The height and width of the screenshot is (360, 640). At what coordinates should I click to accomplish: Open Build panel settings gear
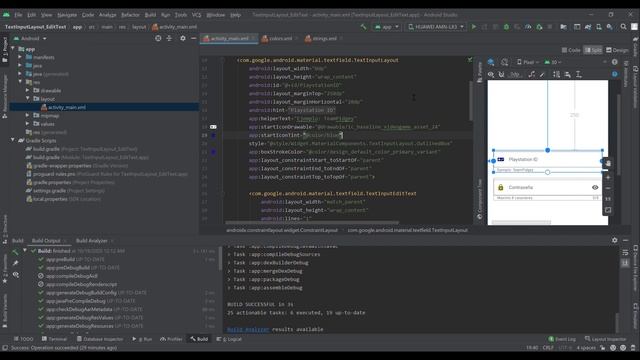tap(615, 240)
